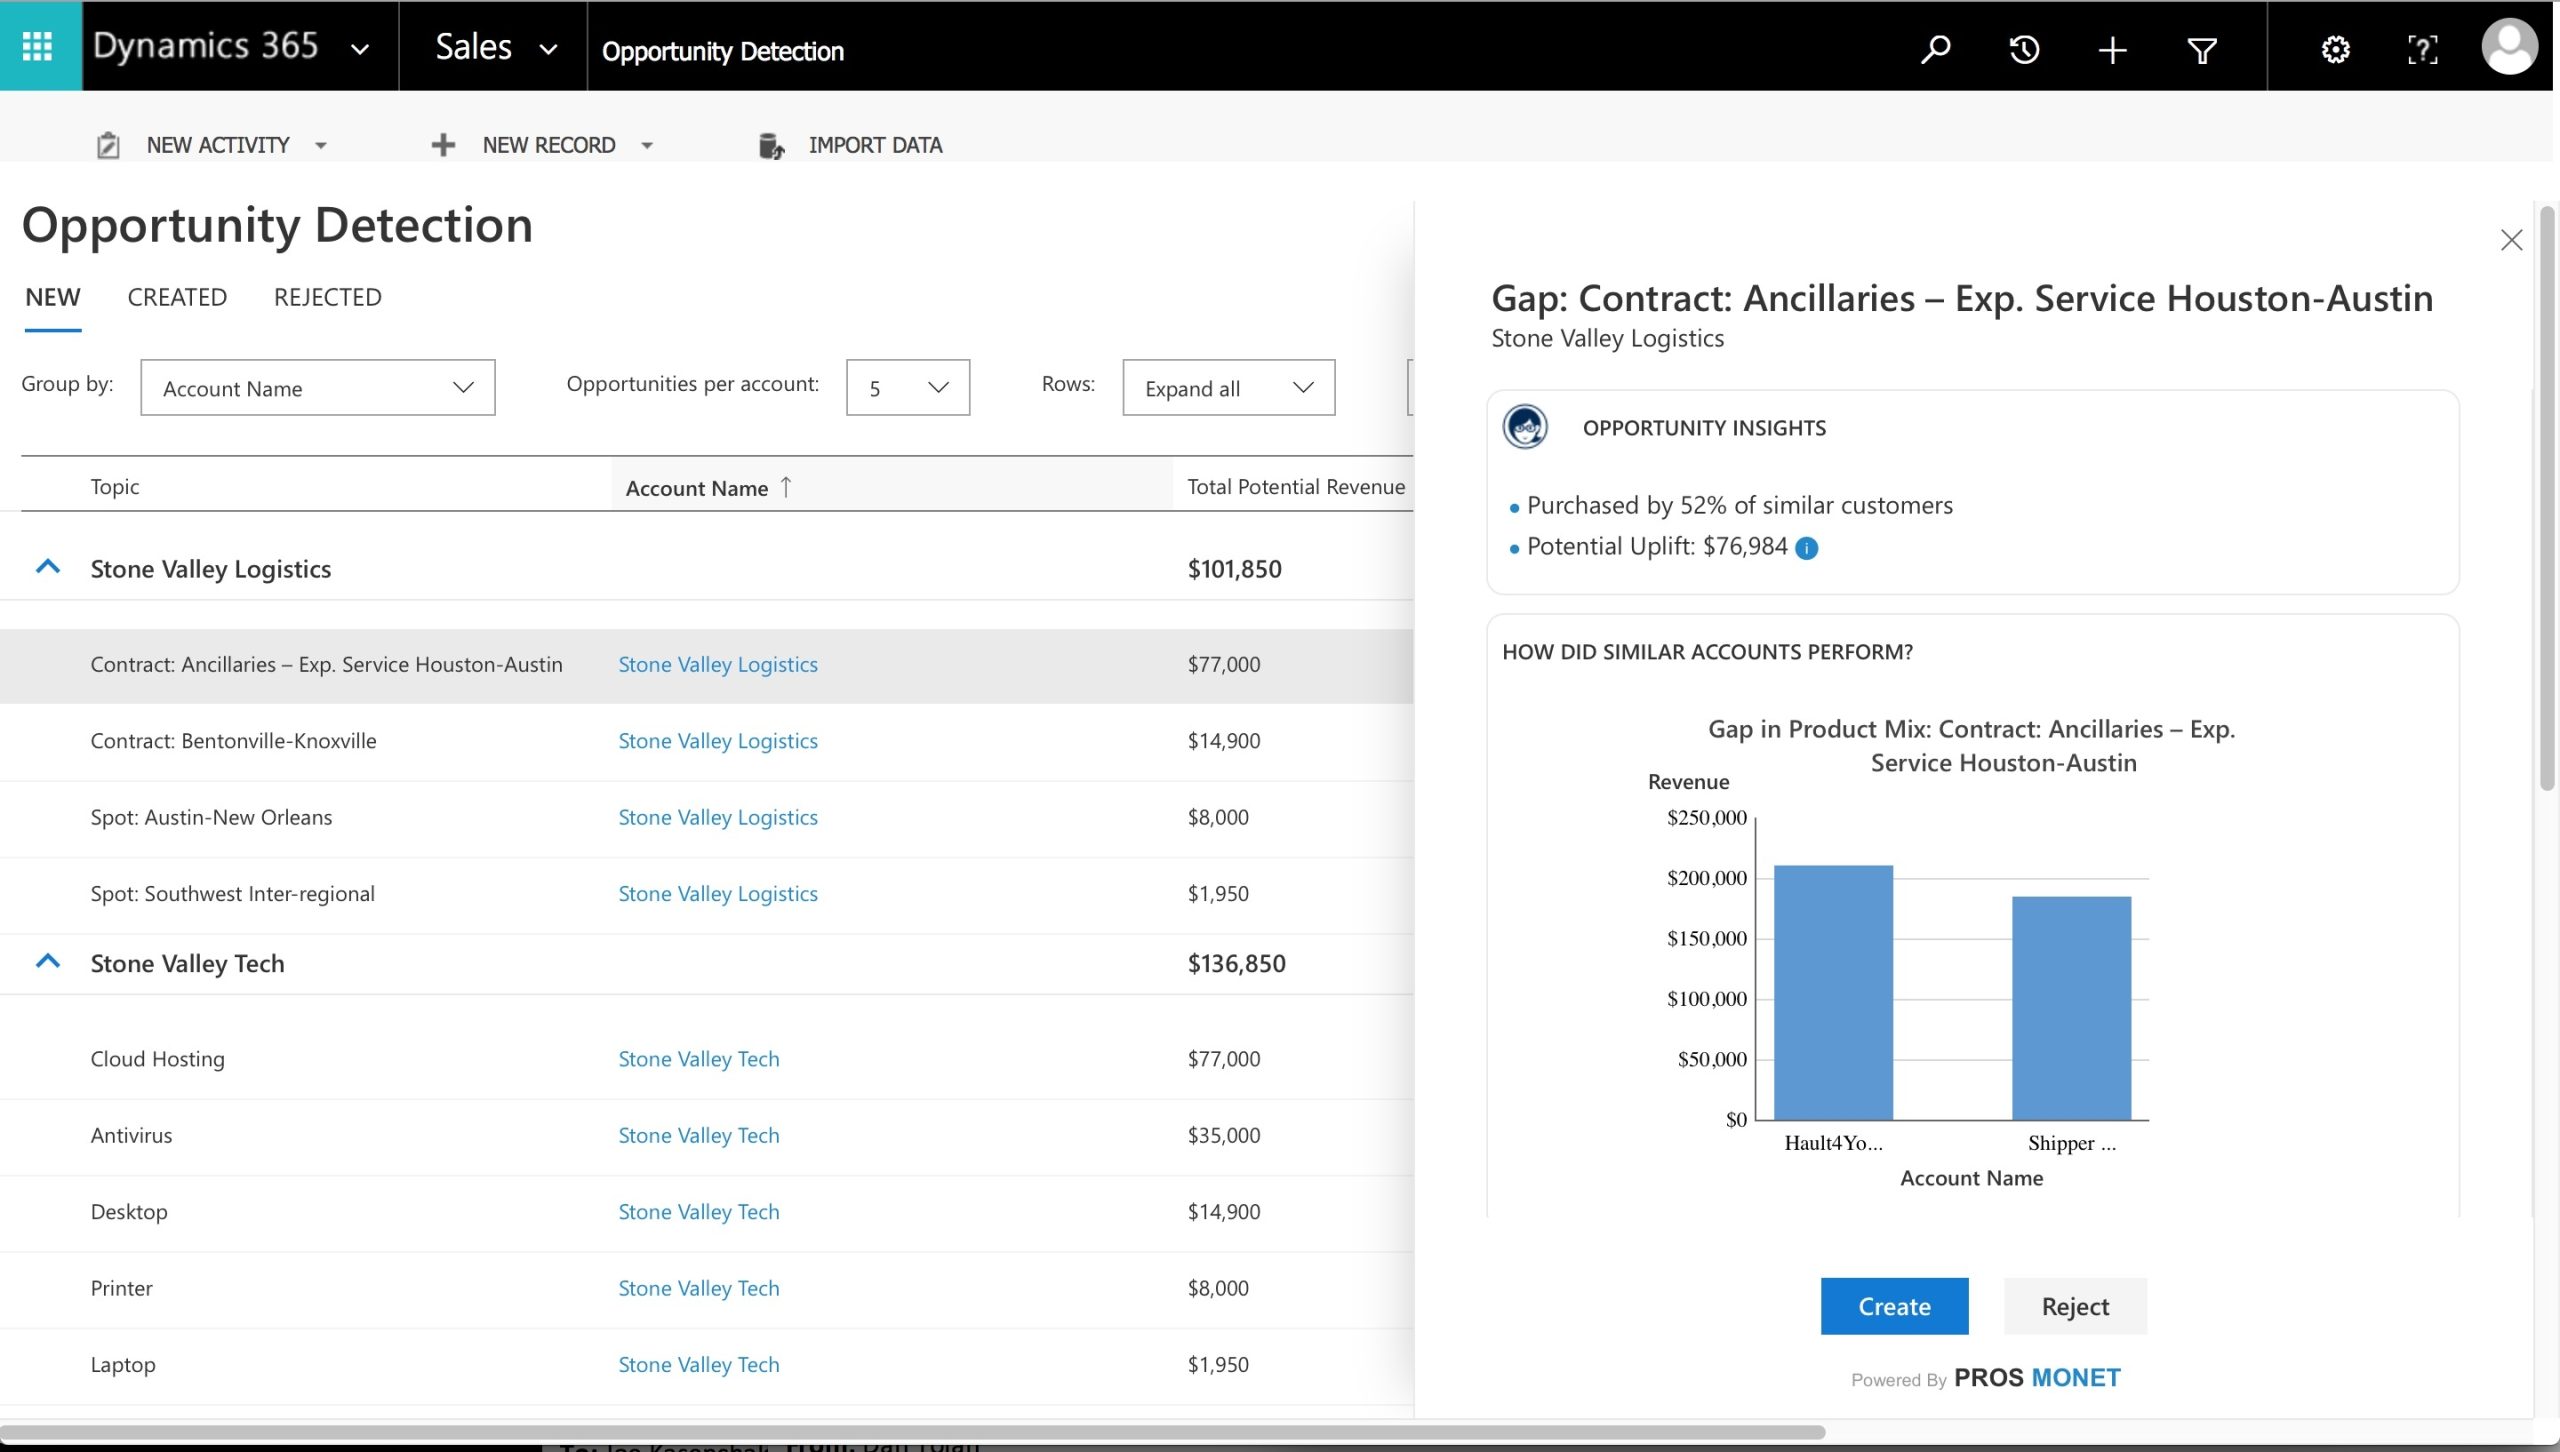Click Stone Valley Logistics group name

tap(210, 569)
